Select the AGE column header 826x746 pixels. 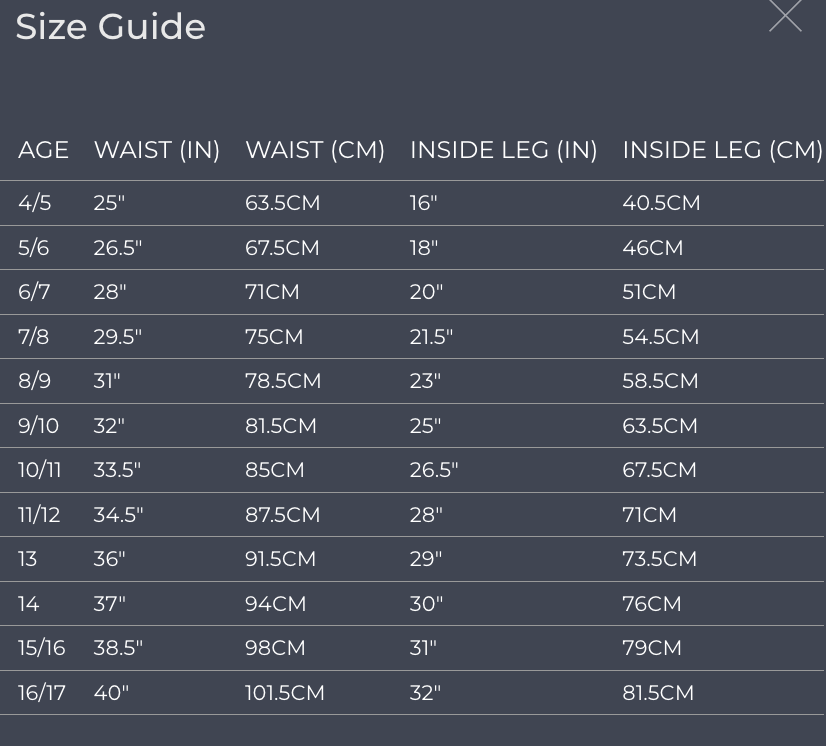(43, 150)
